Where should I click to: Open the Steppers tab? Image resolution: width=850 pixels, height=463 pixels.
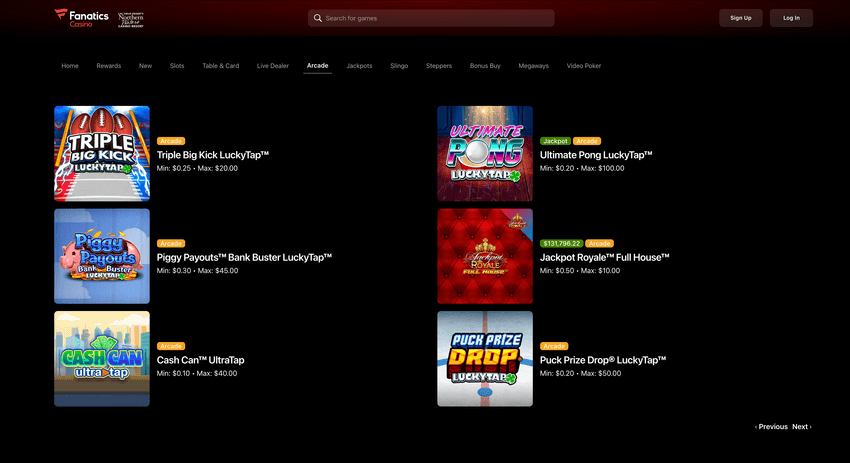[x=439, y=66]
